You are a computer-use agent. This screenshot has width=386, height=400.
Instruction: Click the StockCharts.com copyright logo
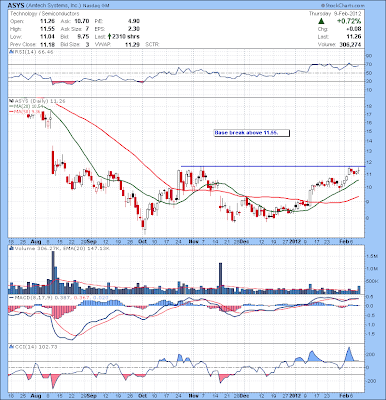(x=343, y=6)
